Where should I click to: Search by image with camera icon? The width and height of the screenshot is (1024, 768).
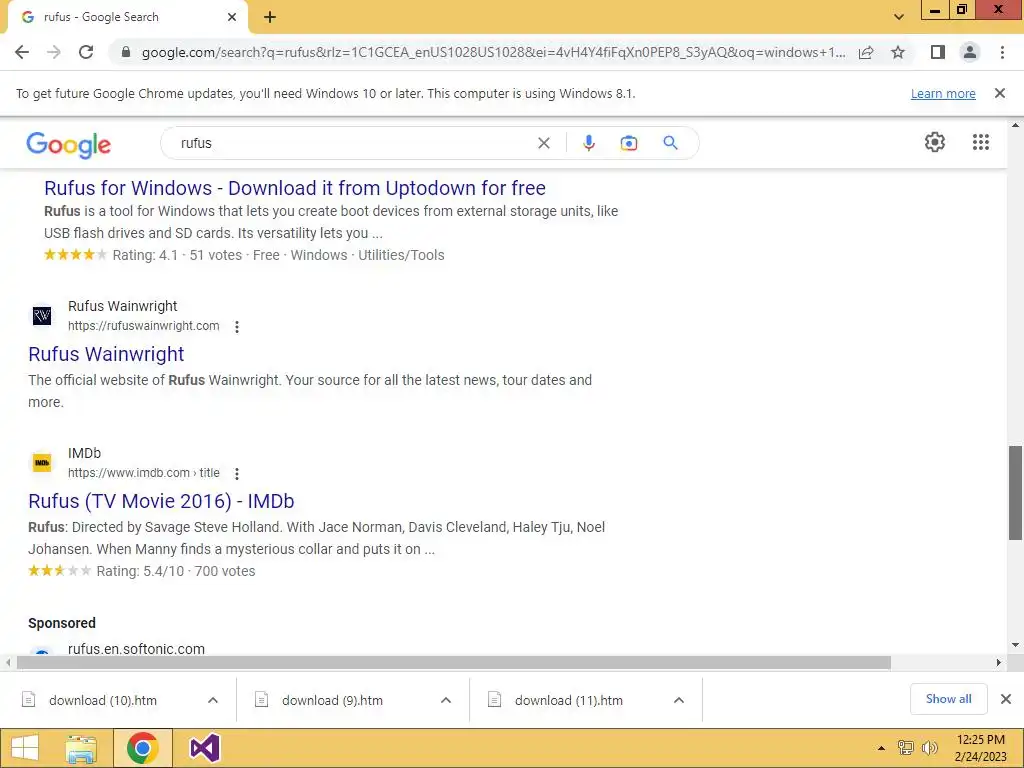(628, 143)
